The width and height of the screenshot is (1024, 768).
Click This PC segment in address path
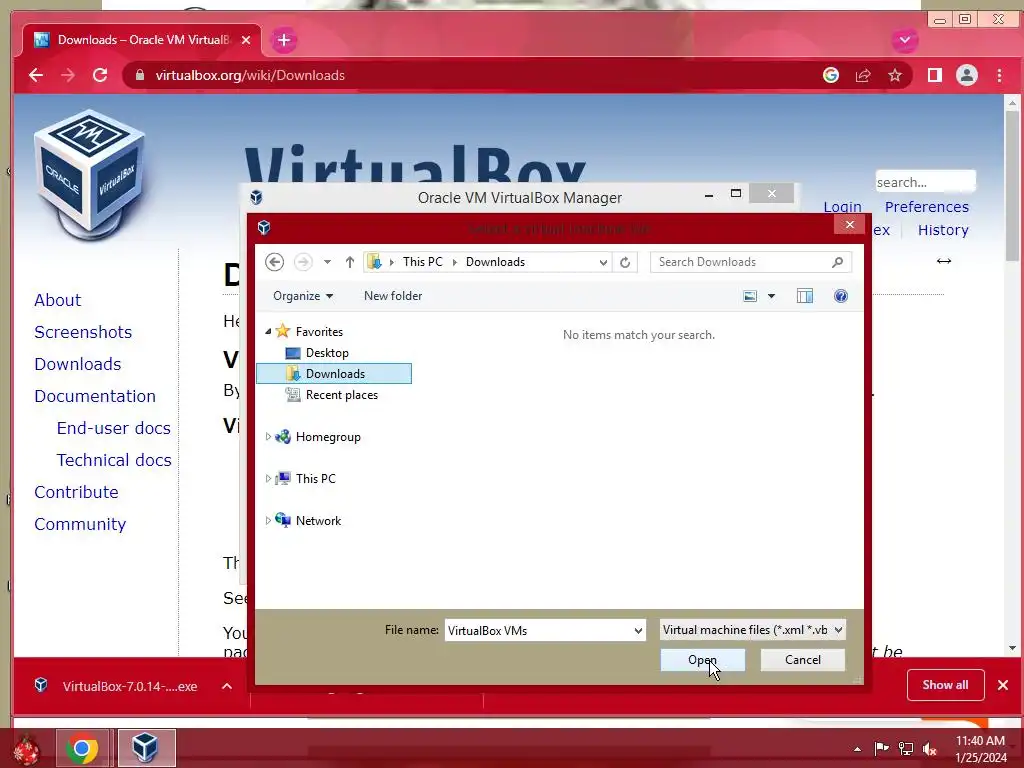click(423, 262)
